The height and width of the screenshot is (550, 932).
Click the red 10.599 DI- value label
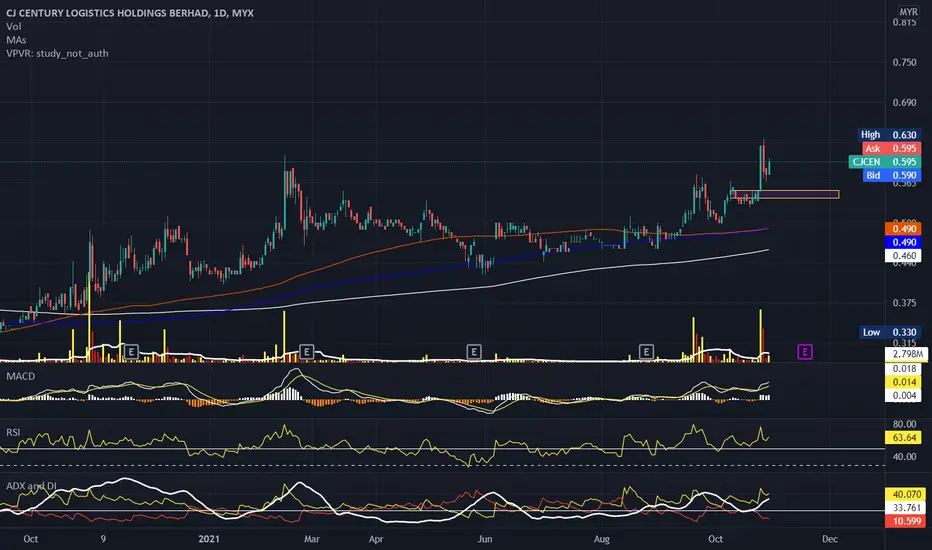click(906, 521)
